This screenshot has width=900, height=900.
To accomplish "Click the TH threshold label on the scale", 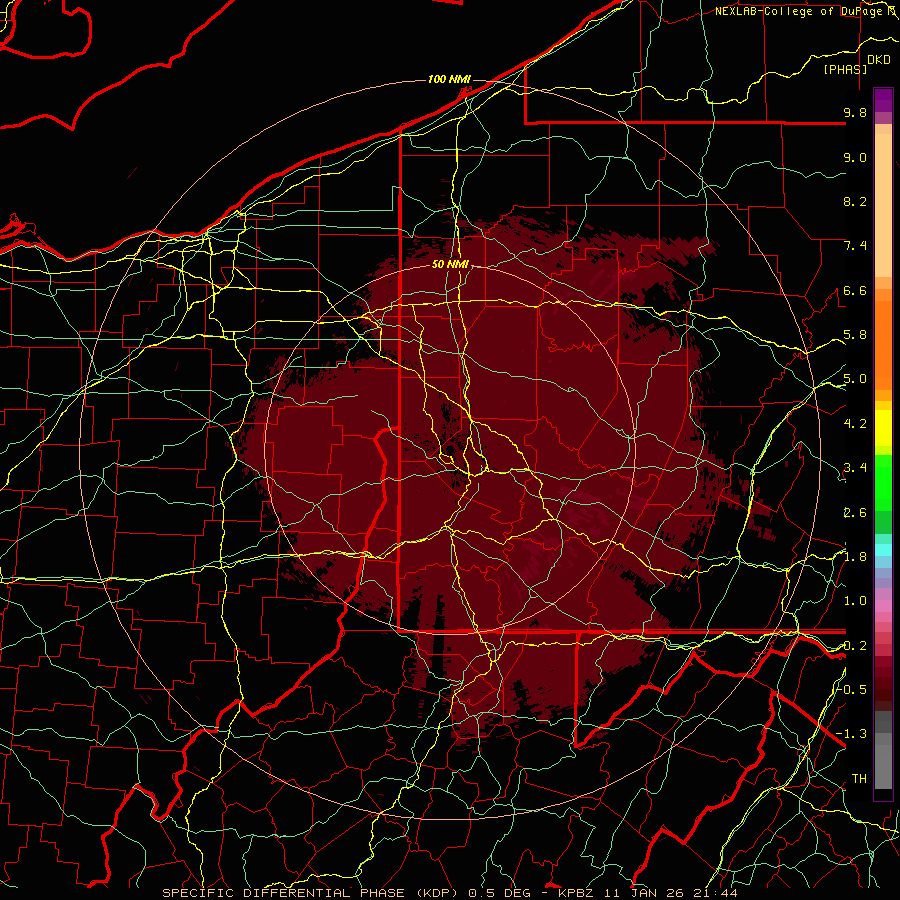I will pos(859,779).
